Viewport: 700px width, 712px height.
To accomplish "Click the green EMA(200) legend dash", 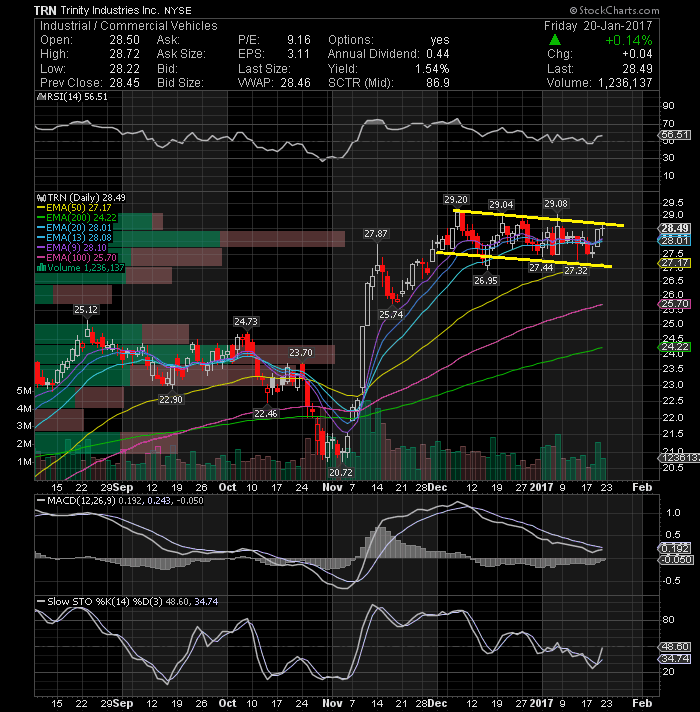I will click(41, 218).
